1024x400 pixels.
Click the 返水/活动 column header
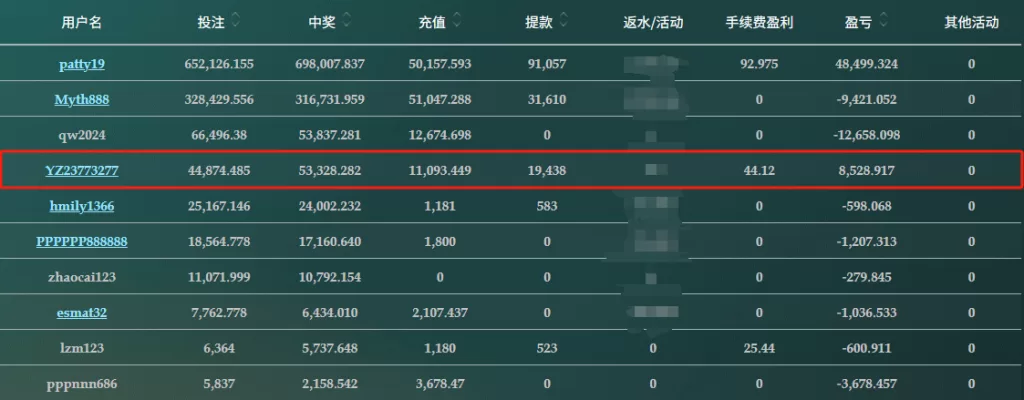653,23
